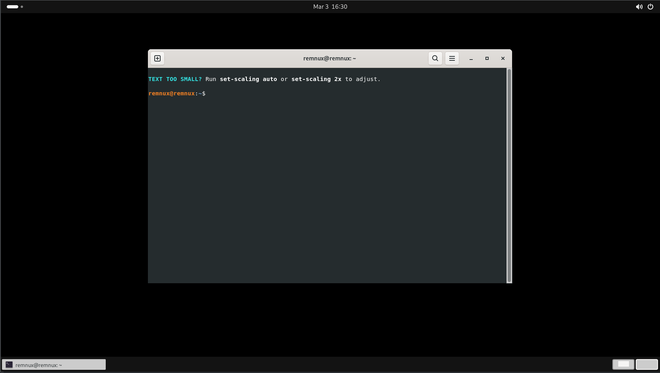Screen dimensions: 660x373
Task: Select the remnux@remnux taskbar window entry
Action: coord(54,365)
